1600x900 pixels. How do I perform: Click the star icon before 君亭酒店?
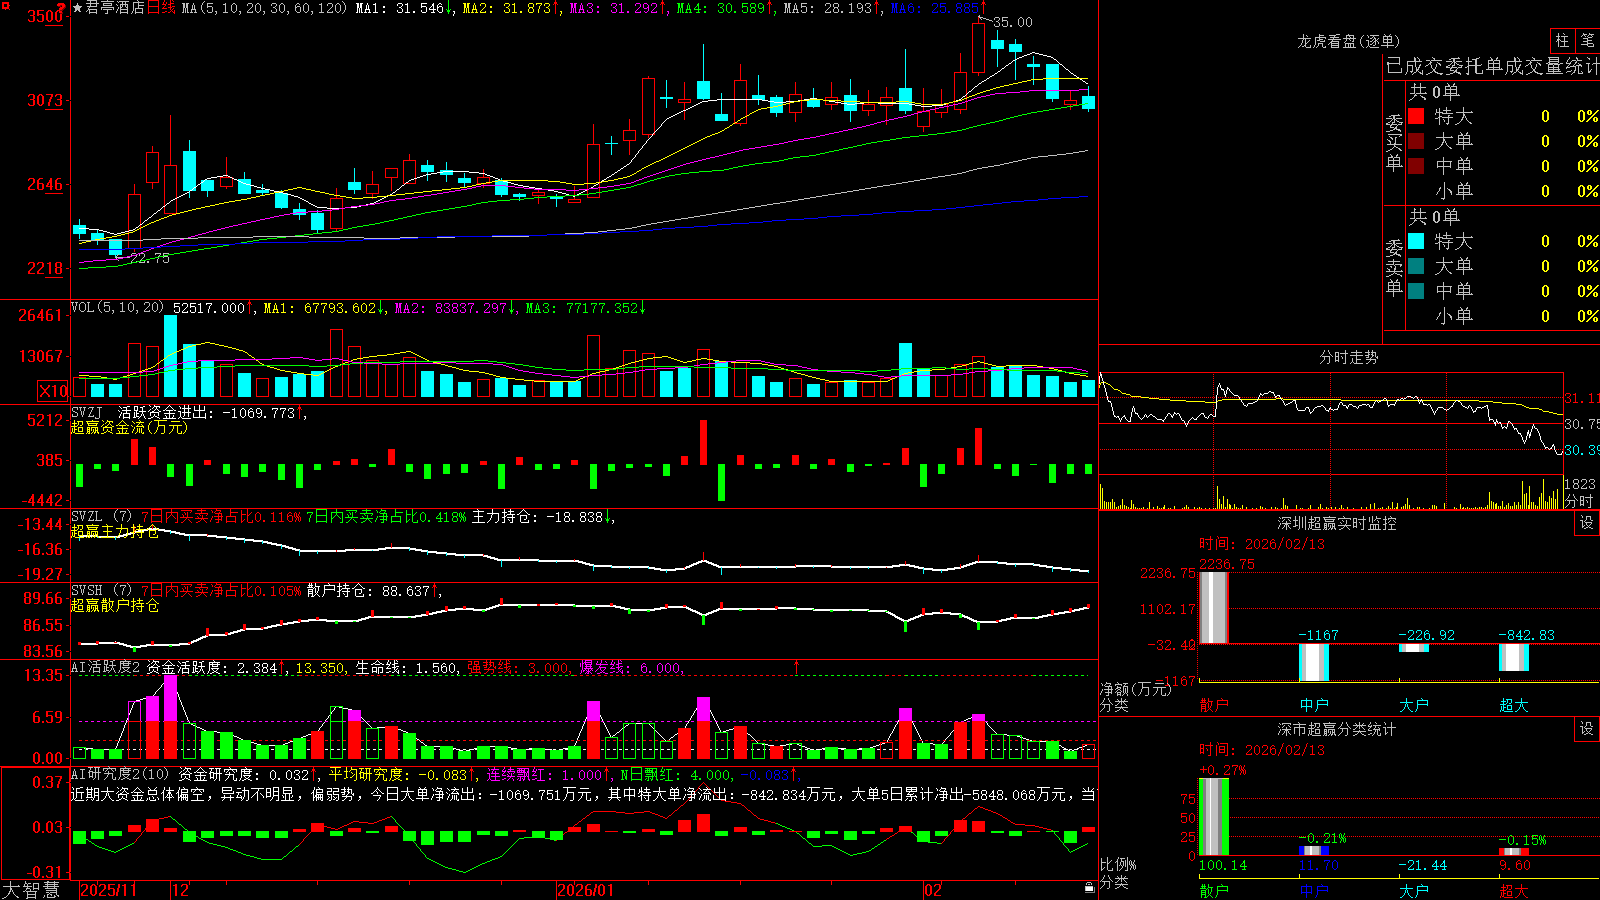point(78,8)
